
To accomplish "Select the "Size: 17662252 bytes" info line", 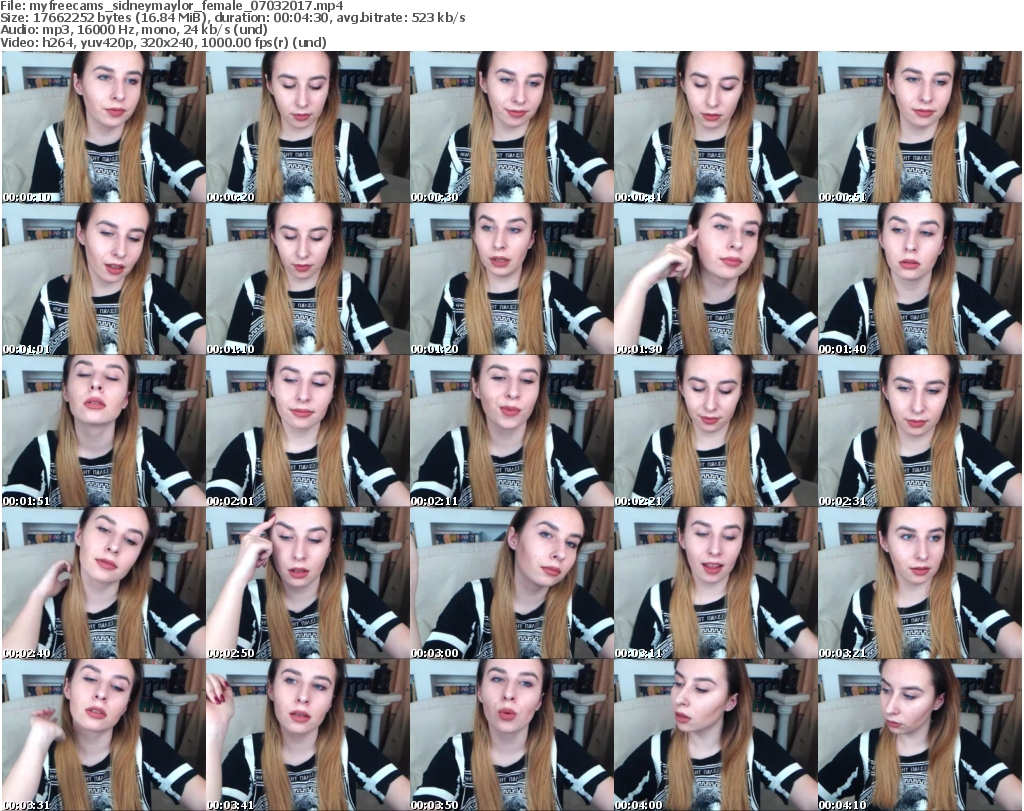I will point(233,18).
